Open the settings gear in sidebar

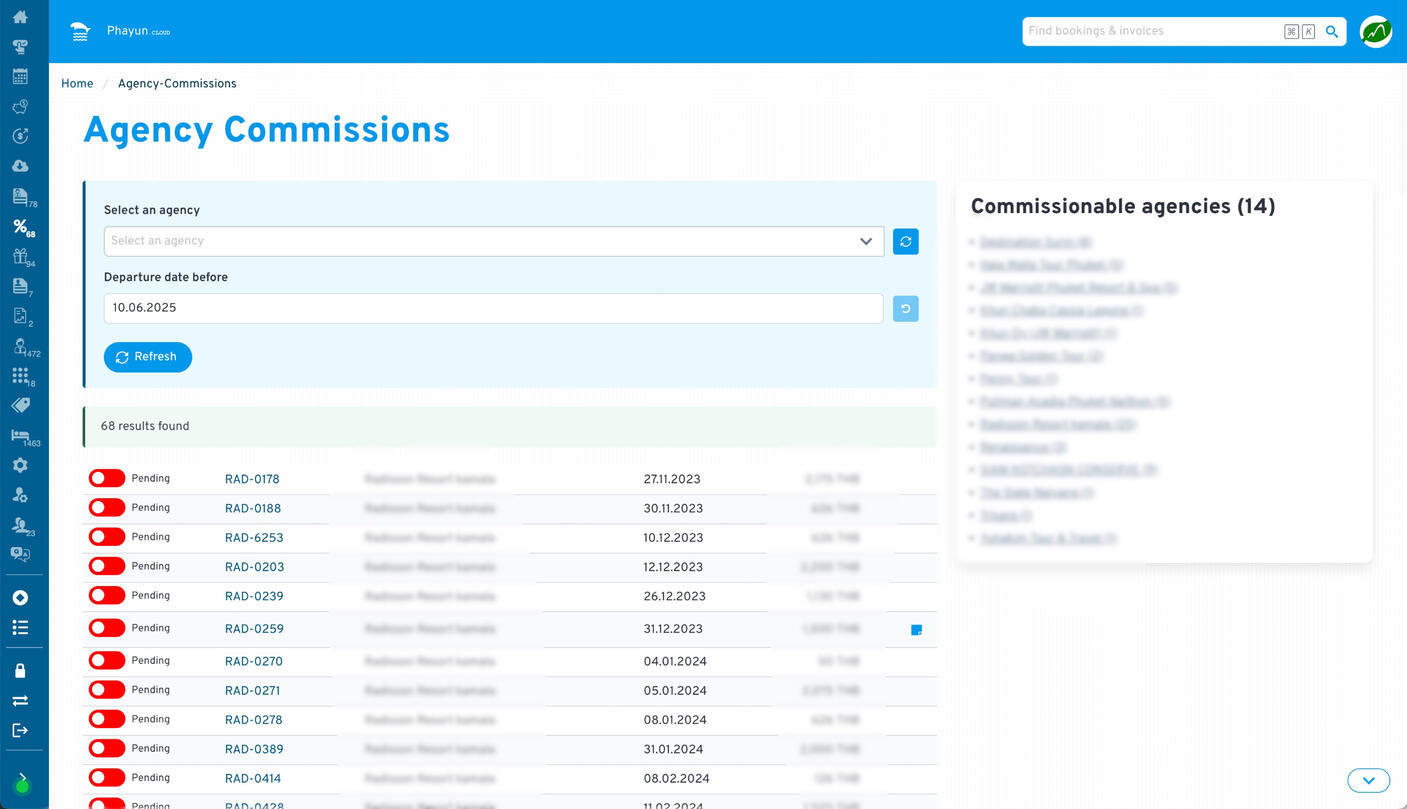coord(20,465)
